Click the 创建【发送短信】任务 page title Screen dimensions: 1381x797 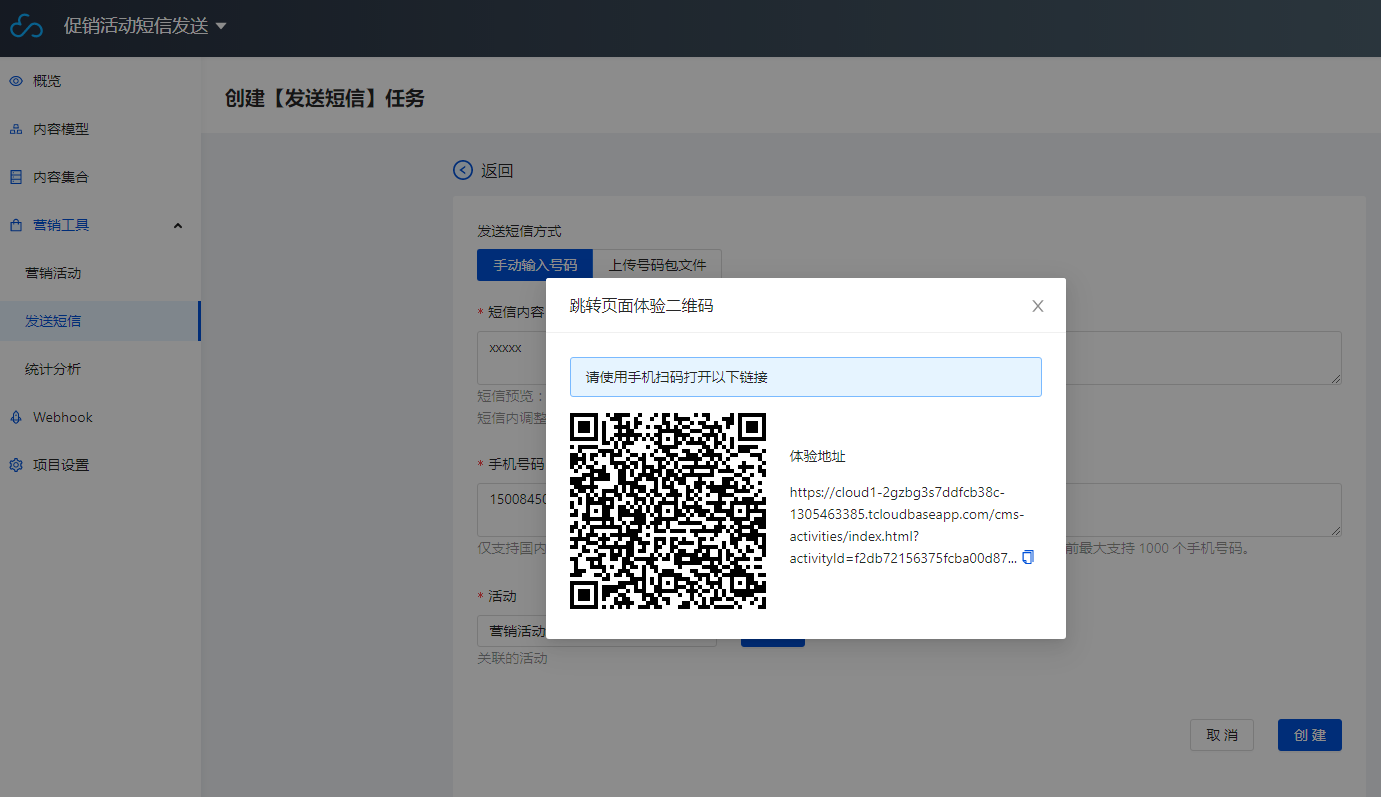click(x=325, y=98)
